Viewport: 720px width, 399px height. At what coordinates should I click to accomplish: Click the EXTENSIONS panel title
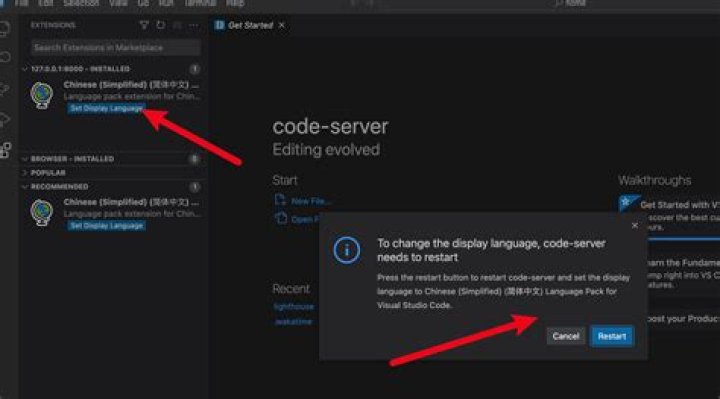tap(53, 25)
